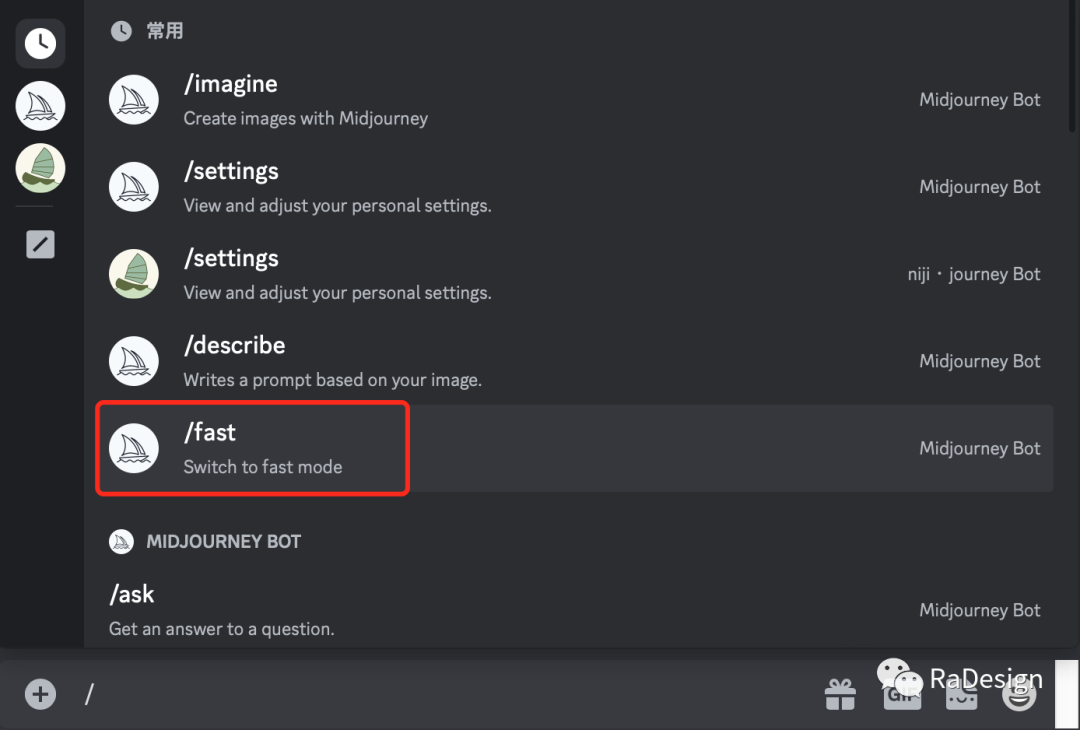Open built-in commands slash icon in sidebar
The width and height of the screenshot is (1080, 730).
pos(40,244)
